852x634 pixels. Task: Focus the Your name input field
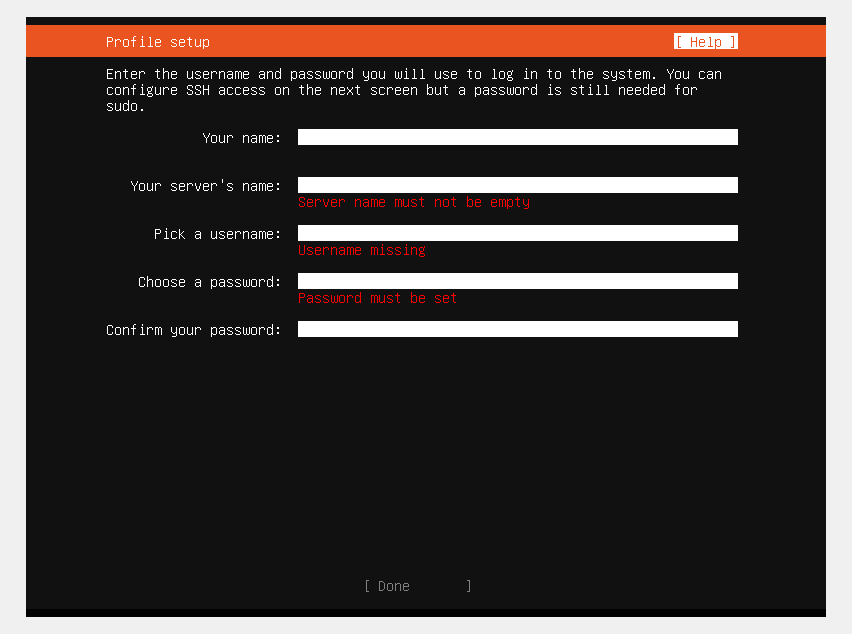(x=518, y=137)
